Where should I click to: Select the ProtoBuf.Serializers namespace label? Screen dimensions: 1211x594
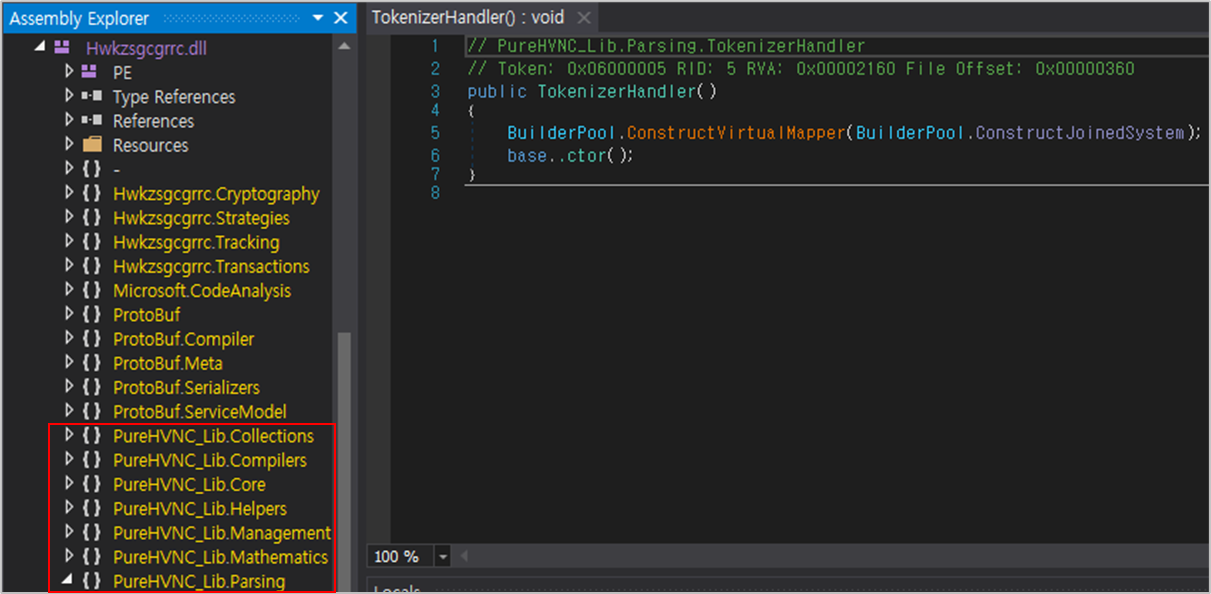tap(186, 387)
